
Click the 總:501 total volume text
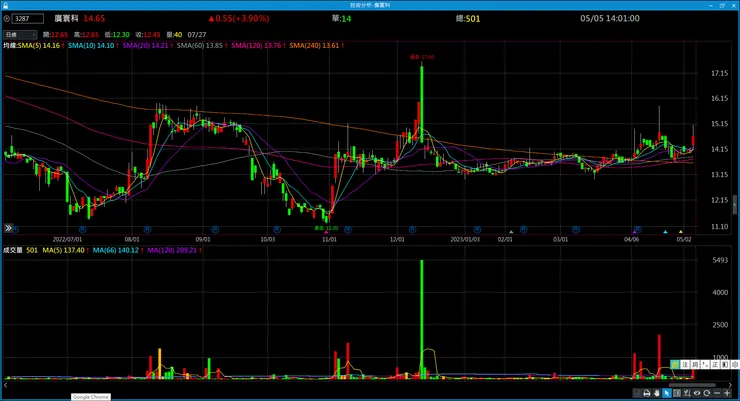[468, 19]
